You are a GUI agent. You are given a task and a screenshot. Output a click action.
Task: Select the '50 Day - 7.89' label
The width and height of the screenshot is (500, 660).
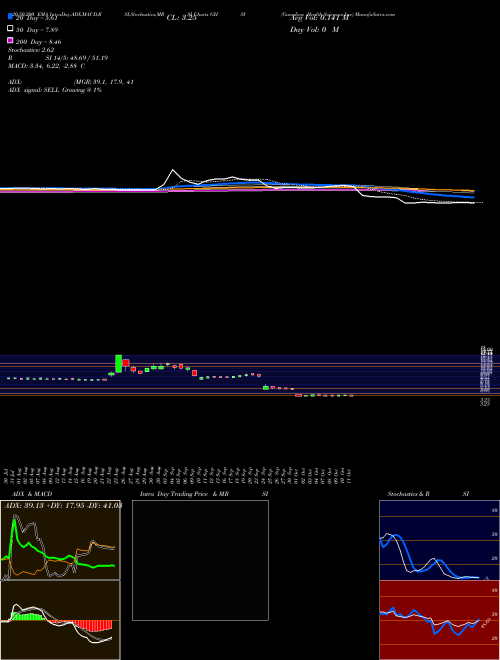[37, 30]
